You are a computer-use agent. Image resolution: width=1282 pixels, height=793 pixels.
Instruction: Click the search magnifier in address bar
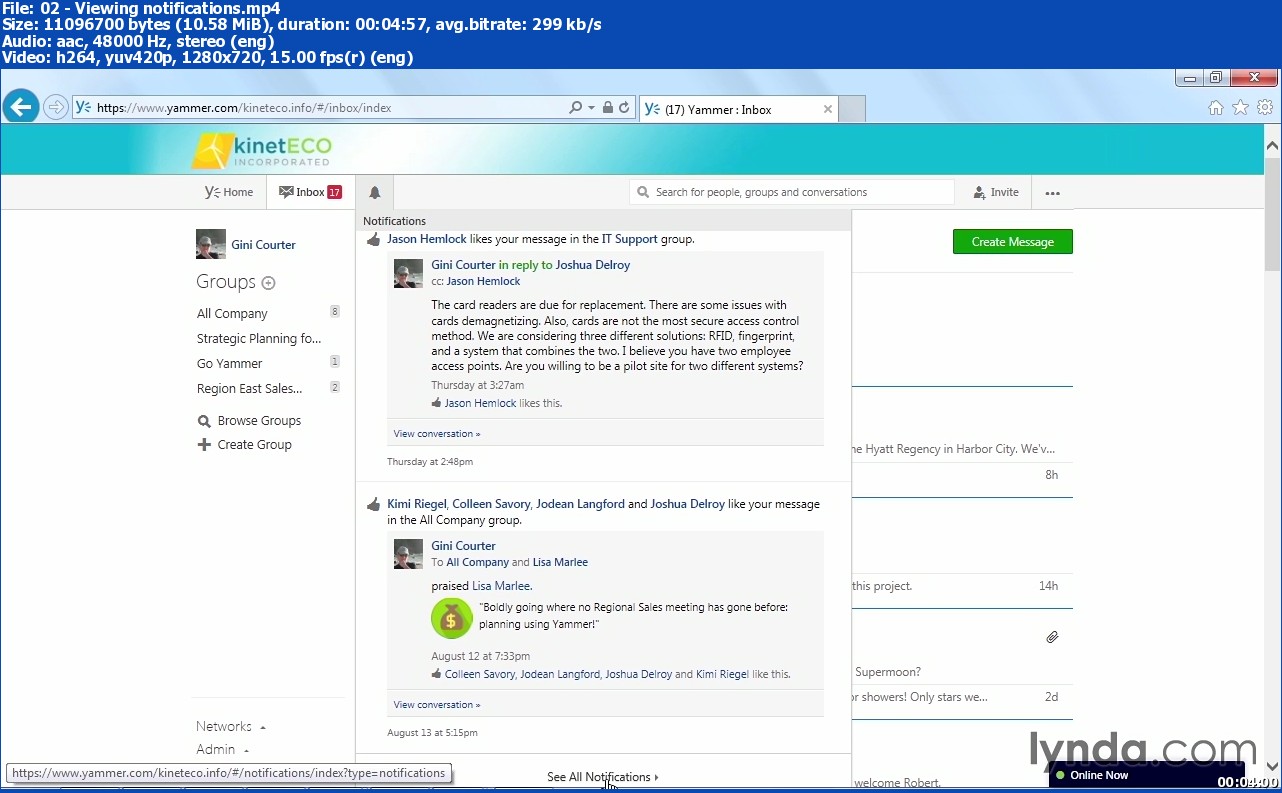tap(575, 108)
